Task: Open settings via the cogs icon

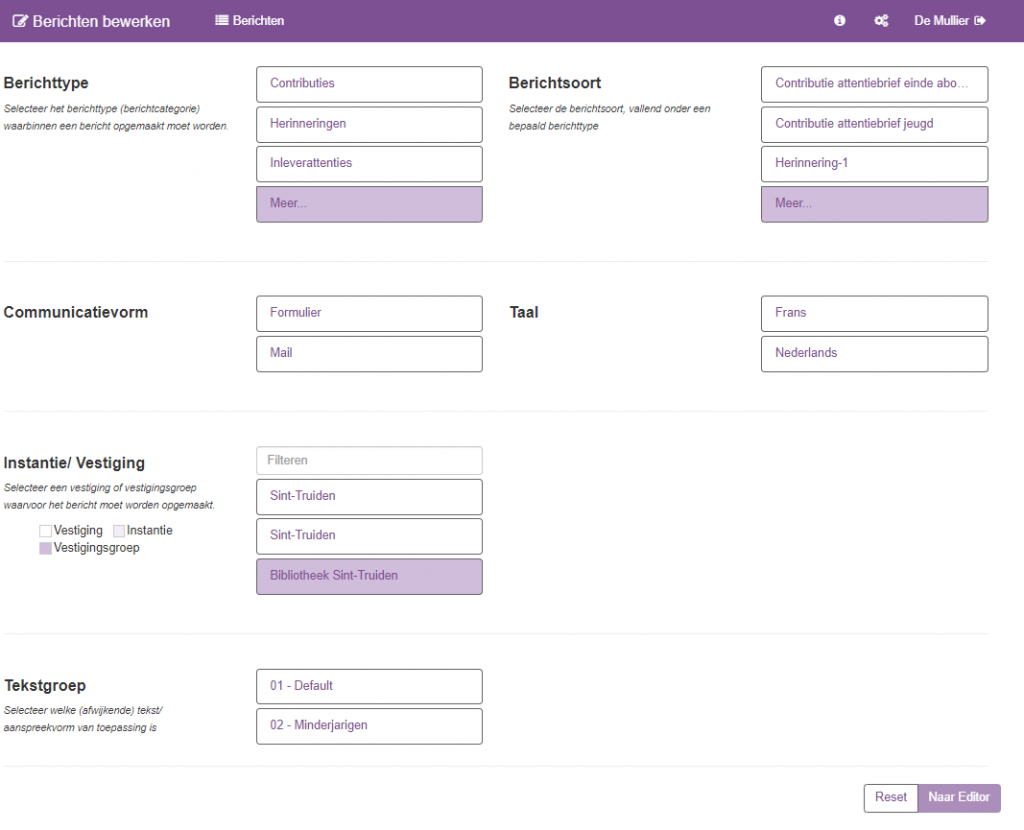Action: (881, 21)
